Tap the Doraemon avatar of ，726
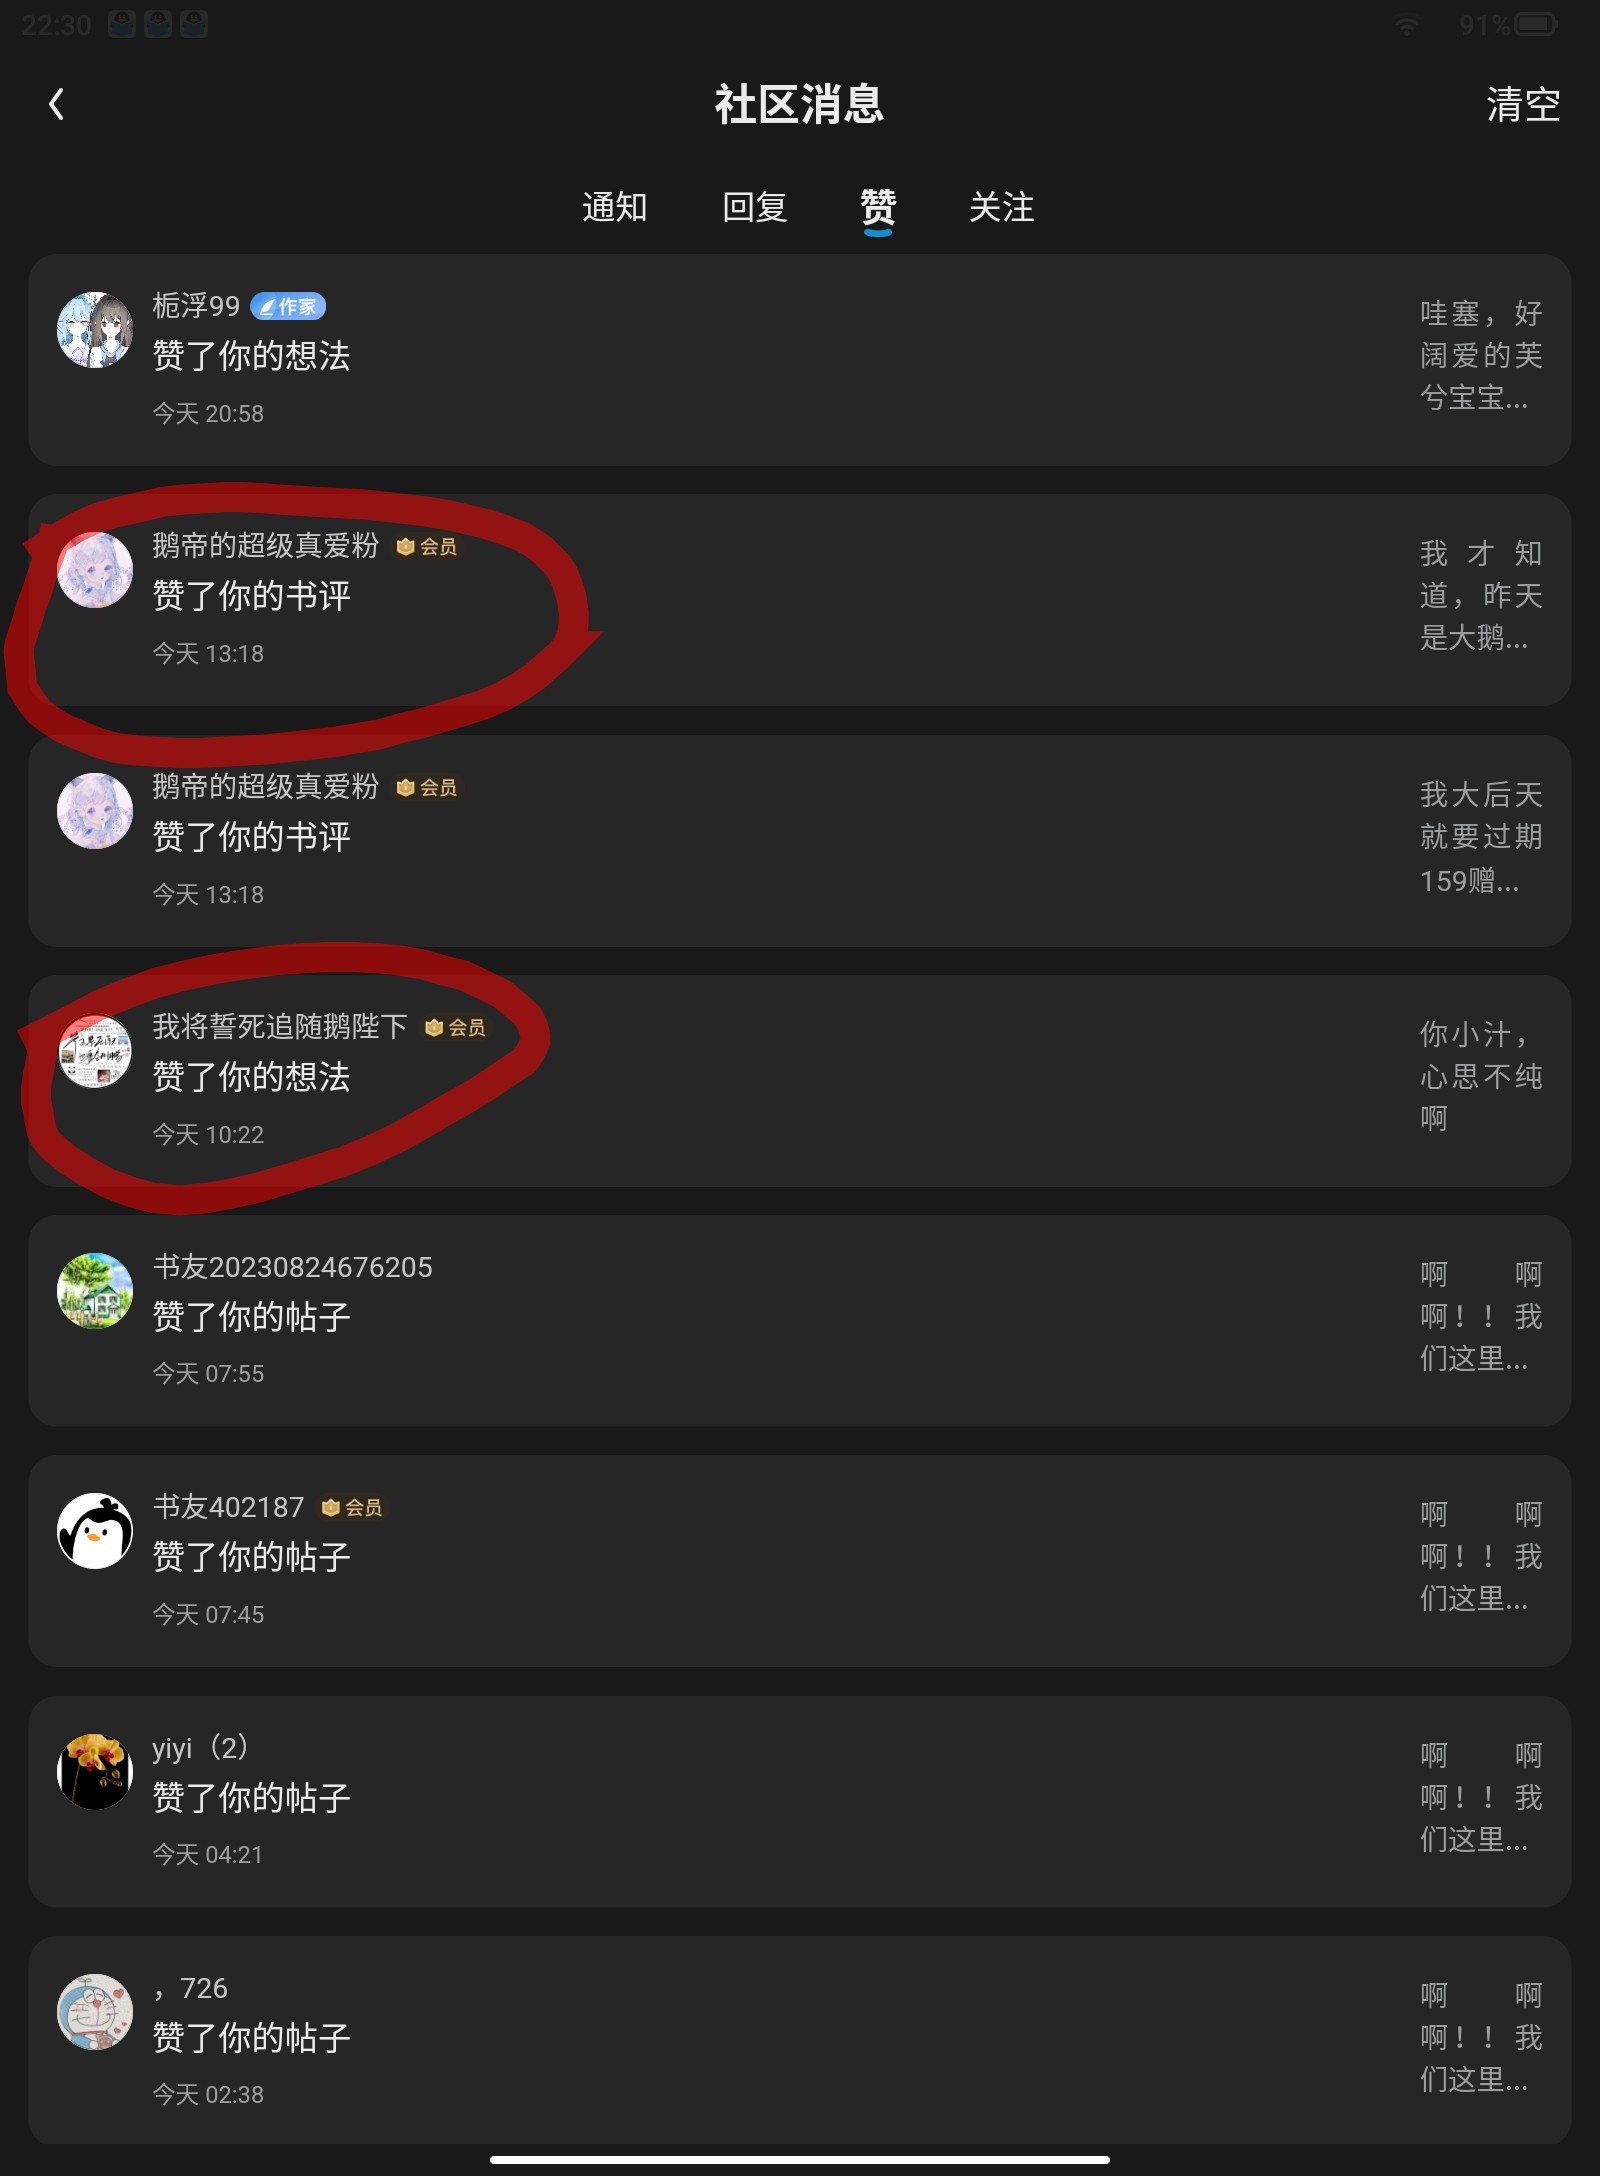 click(95, 2012)
